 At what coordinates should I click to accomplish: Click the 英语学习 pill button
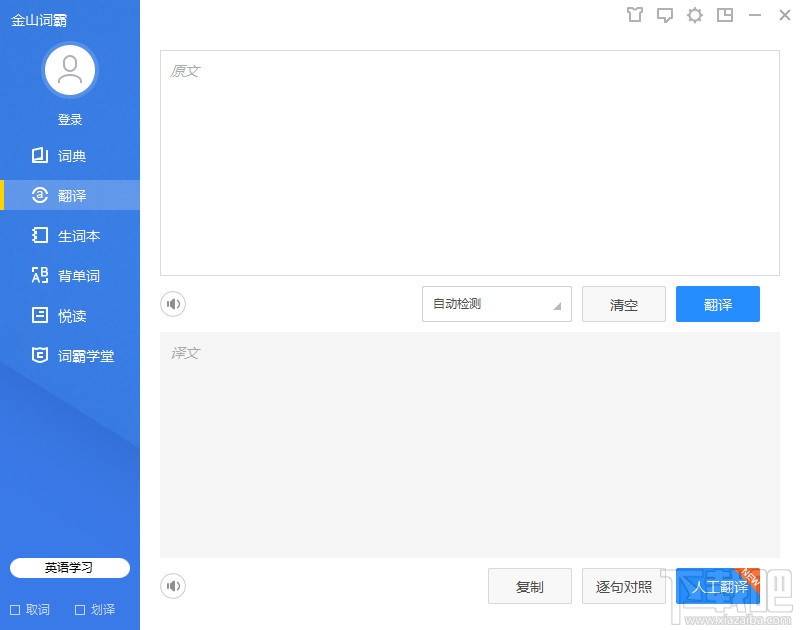pos(70,568)
